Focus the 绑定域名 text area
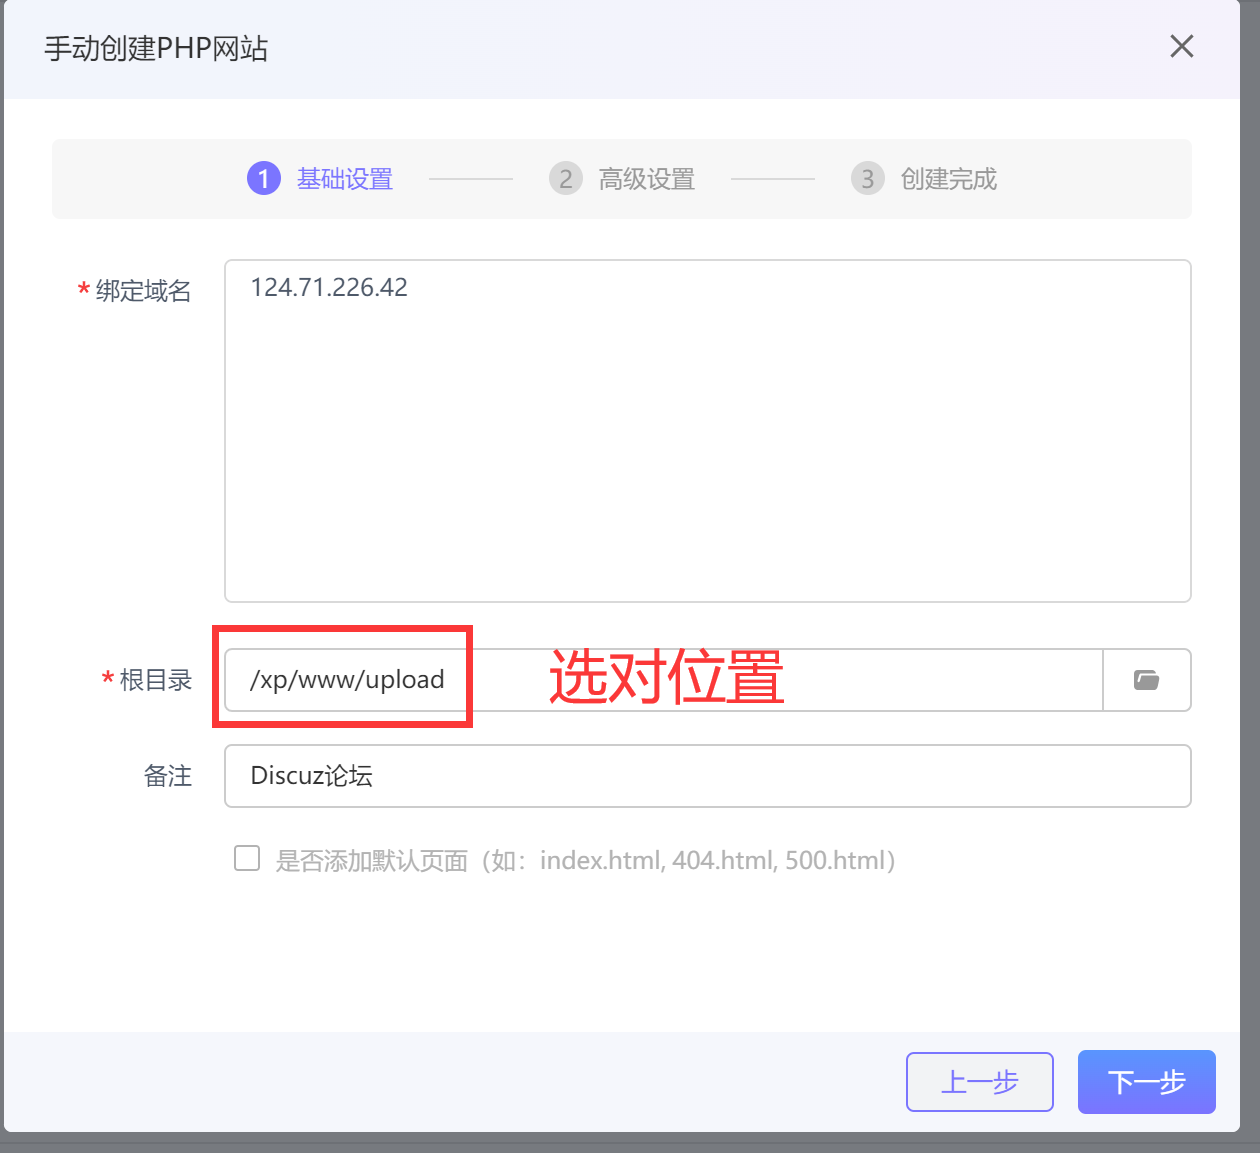 [708, 431]
